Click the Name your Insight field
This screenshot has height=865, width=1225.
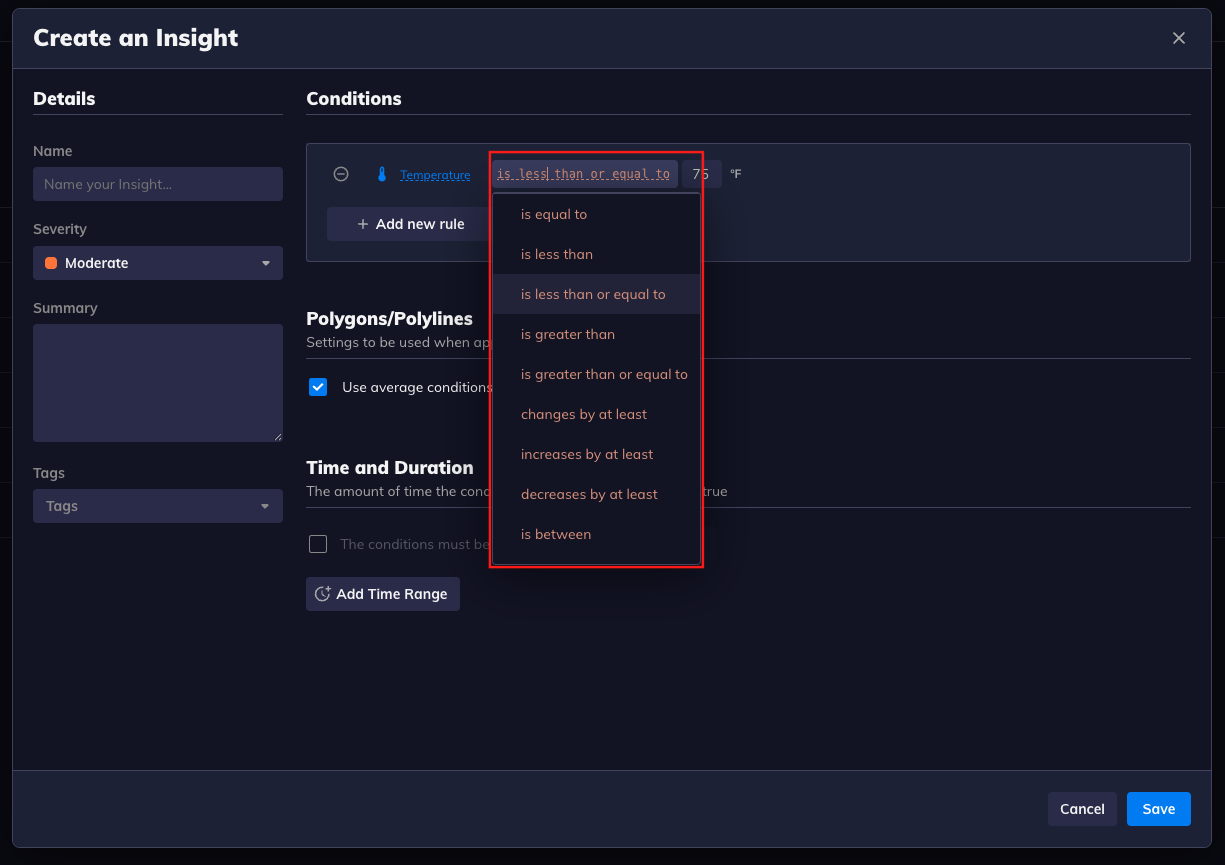[158, 184]
